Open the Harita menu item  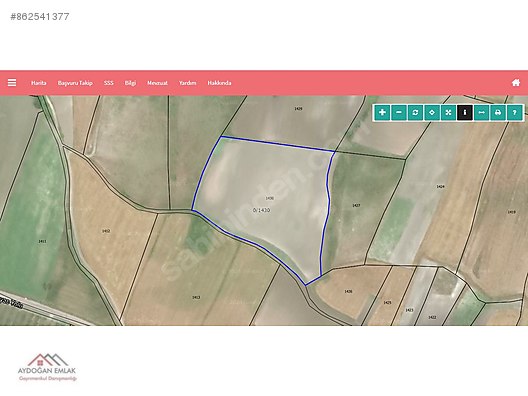point(39,83)
